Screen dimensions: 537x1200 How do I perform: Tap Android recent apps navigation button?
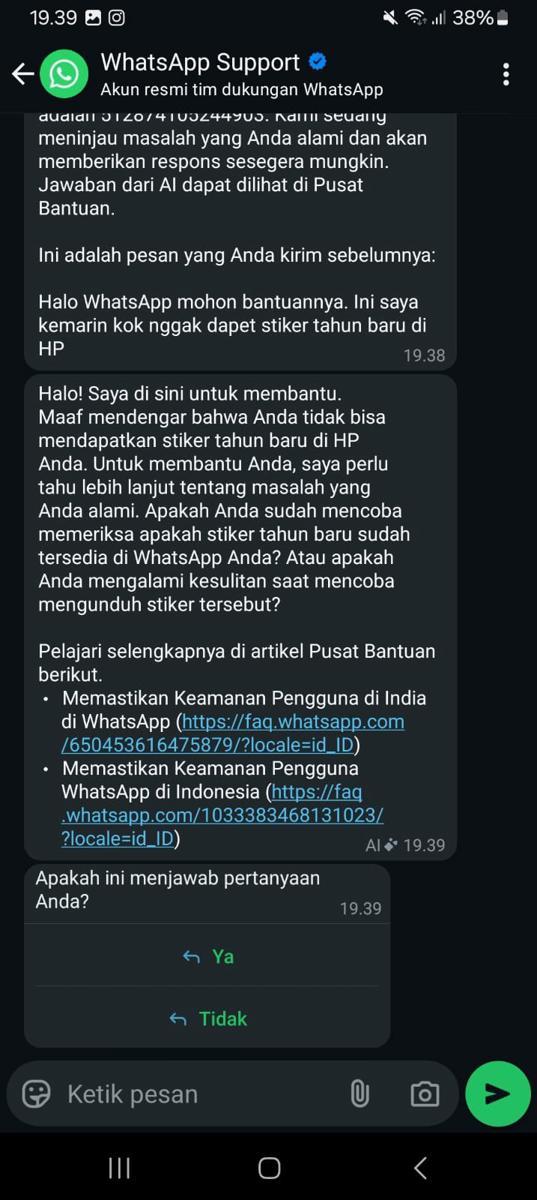point(119,1167)
